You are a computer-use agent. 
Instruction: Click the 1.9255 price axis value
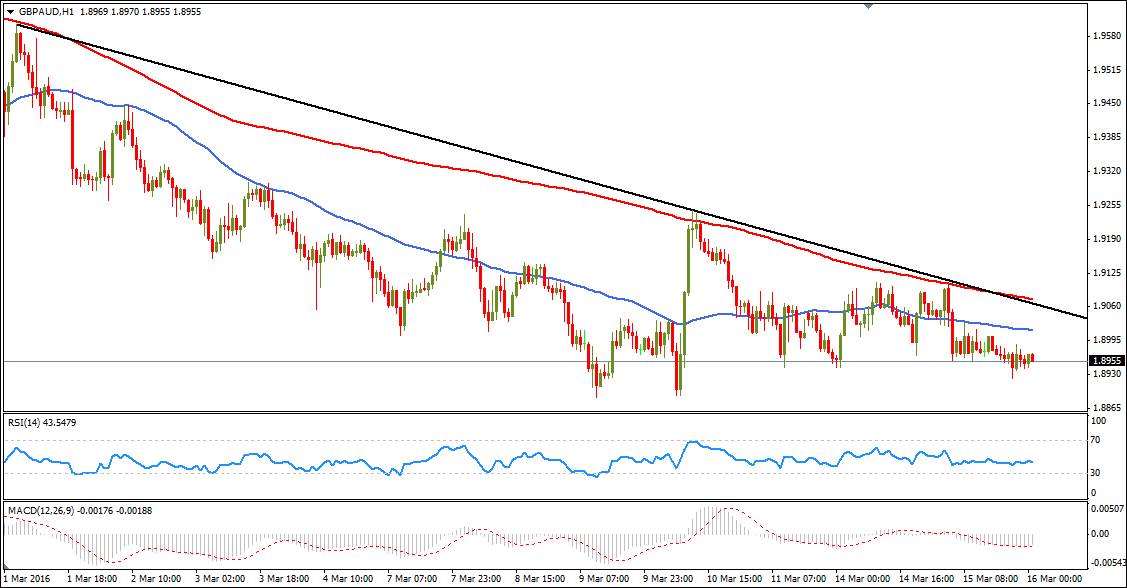click(x=1107, y=205)
